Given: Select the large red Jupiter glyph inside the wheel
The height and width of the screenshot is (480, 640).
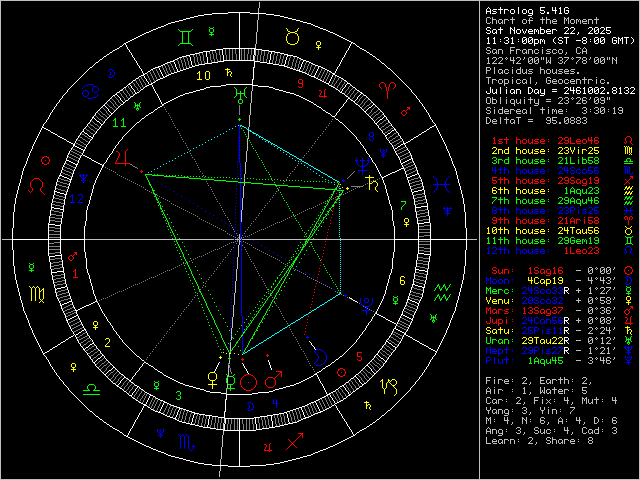Looking at the screenshot, I should click(123, 158).
